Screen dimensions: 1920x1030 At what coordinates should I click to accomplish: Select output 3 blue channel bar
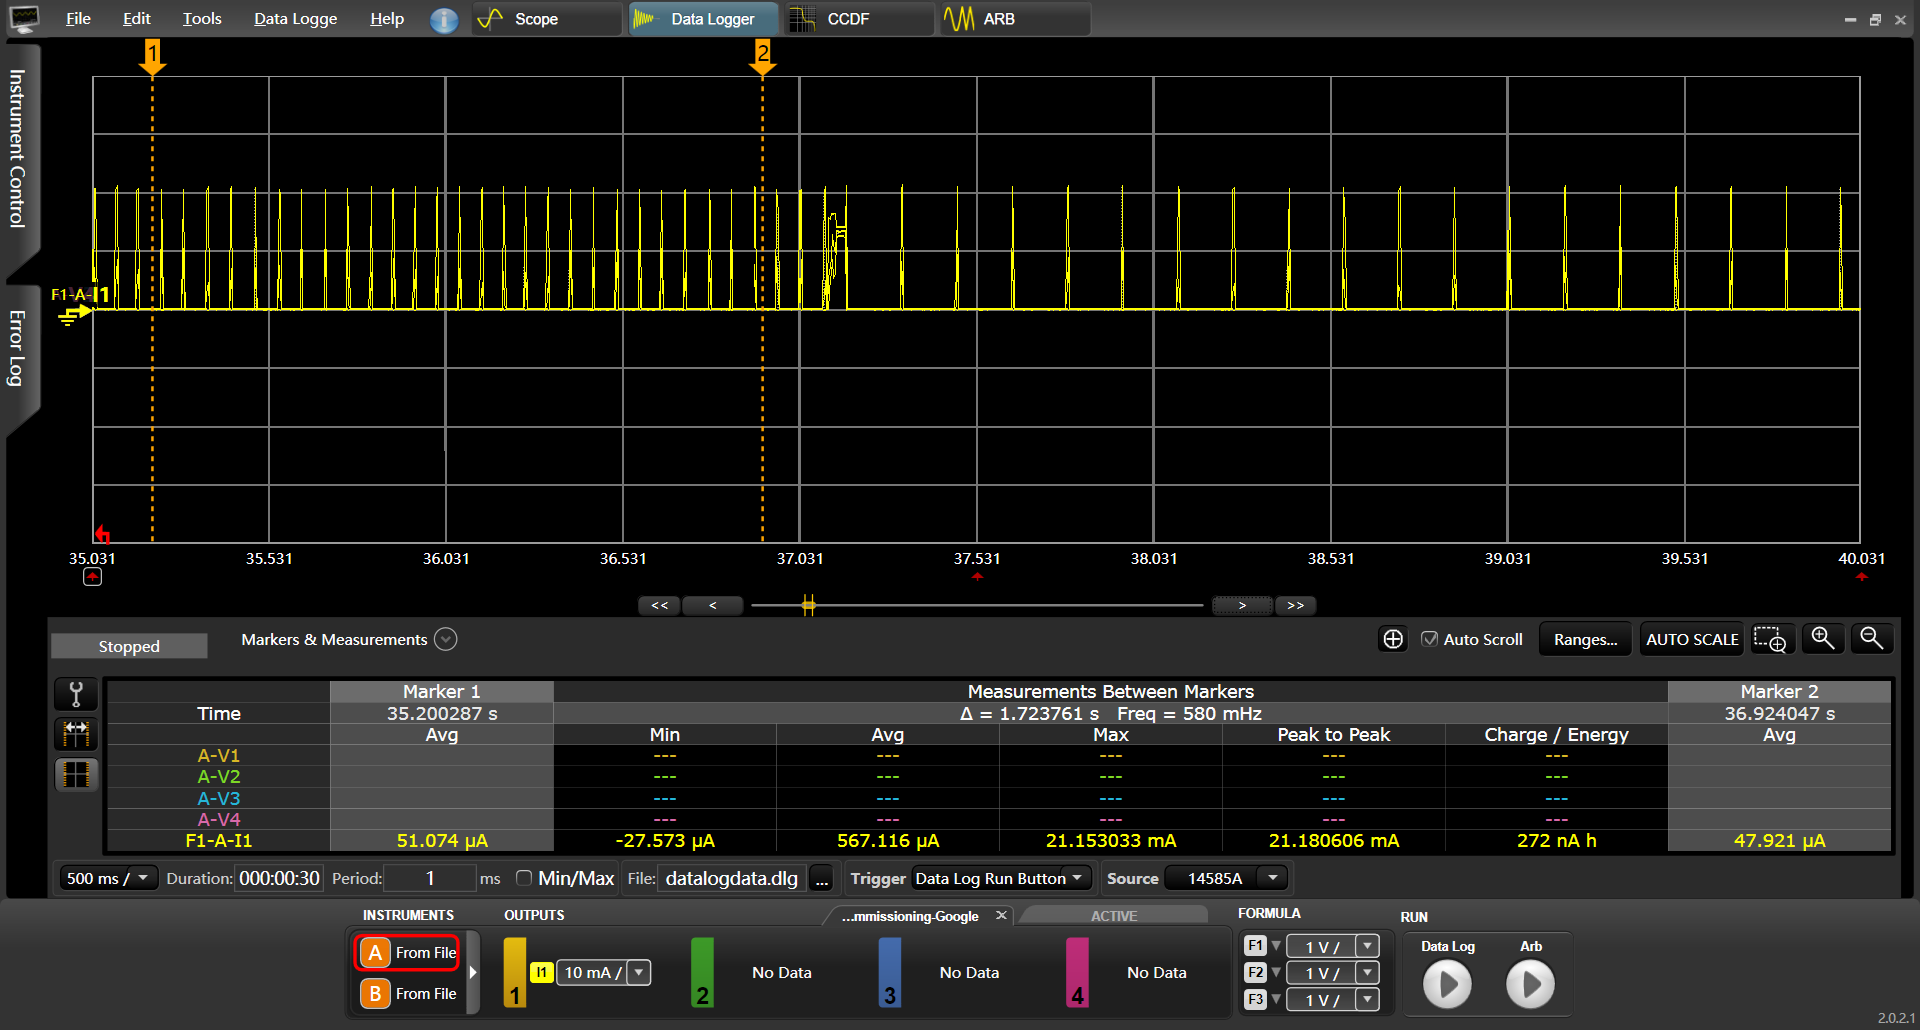(889, 972)
